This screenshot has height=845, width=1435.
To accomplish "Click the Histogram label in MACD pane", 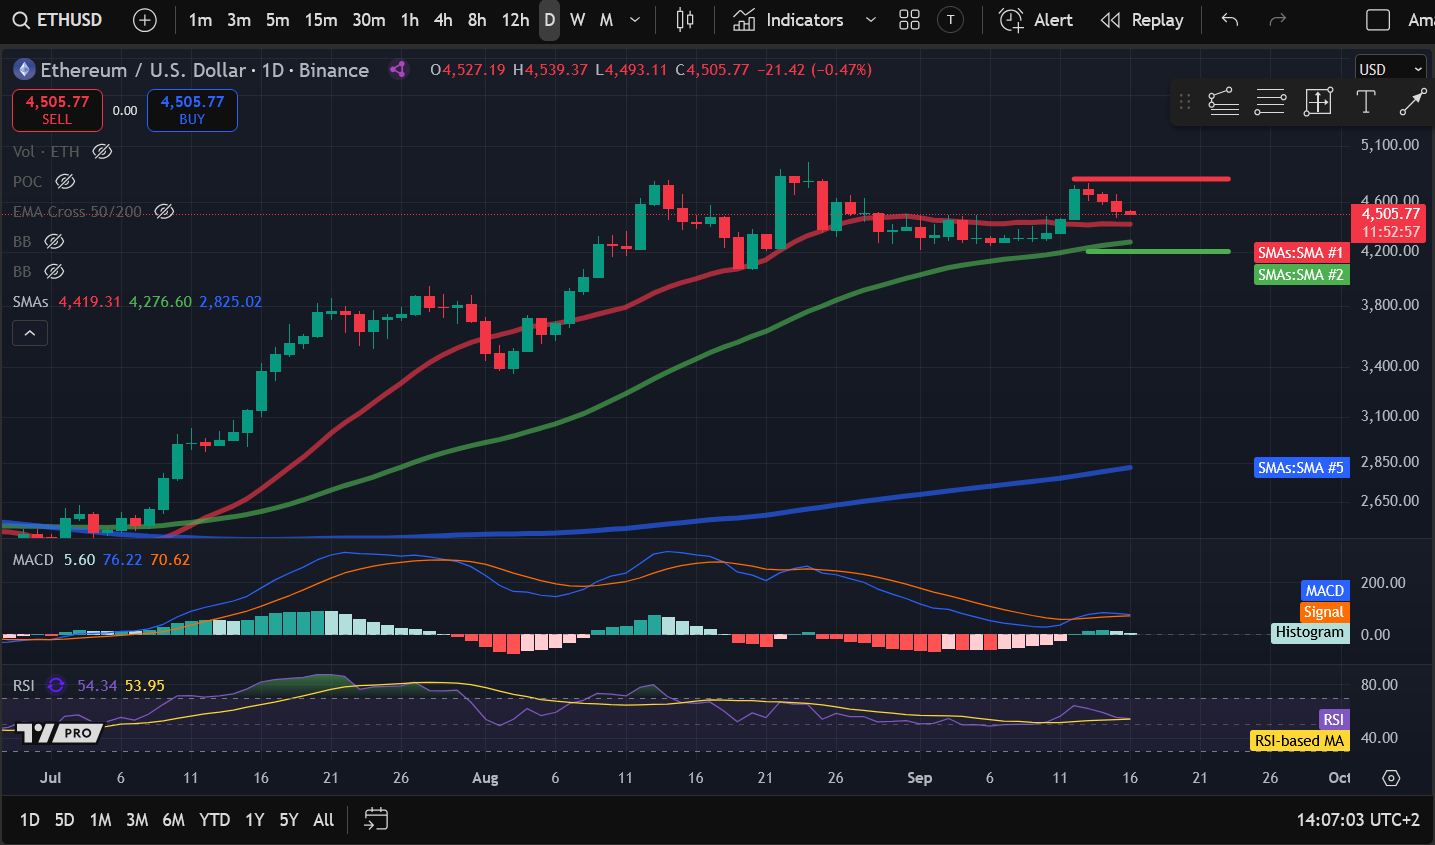I will coord(1310,632).
